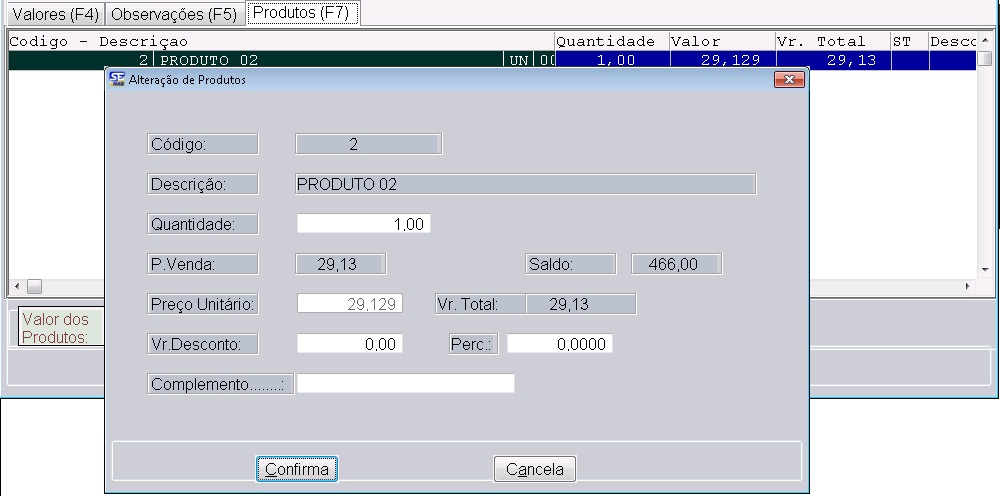The height and width of the screenshot is (496, 1000).
Task: Select the Perc. percentage field
Action: coord(559,344)
